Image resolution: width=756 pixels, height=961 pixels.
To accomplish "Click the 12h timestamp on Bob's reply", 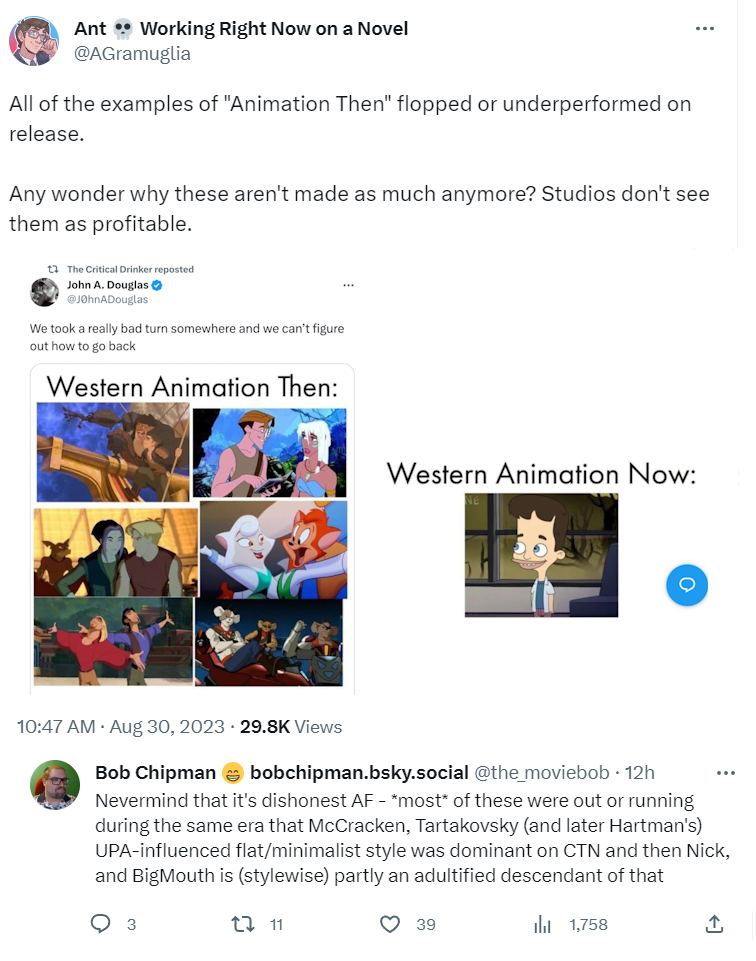I will click(639, 772).
